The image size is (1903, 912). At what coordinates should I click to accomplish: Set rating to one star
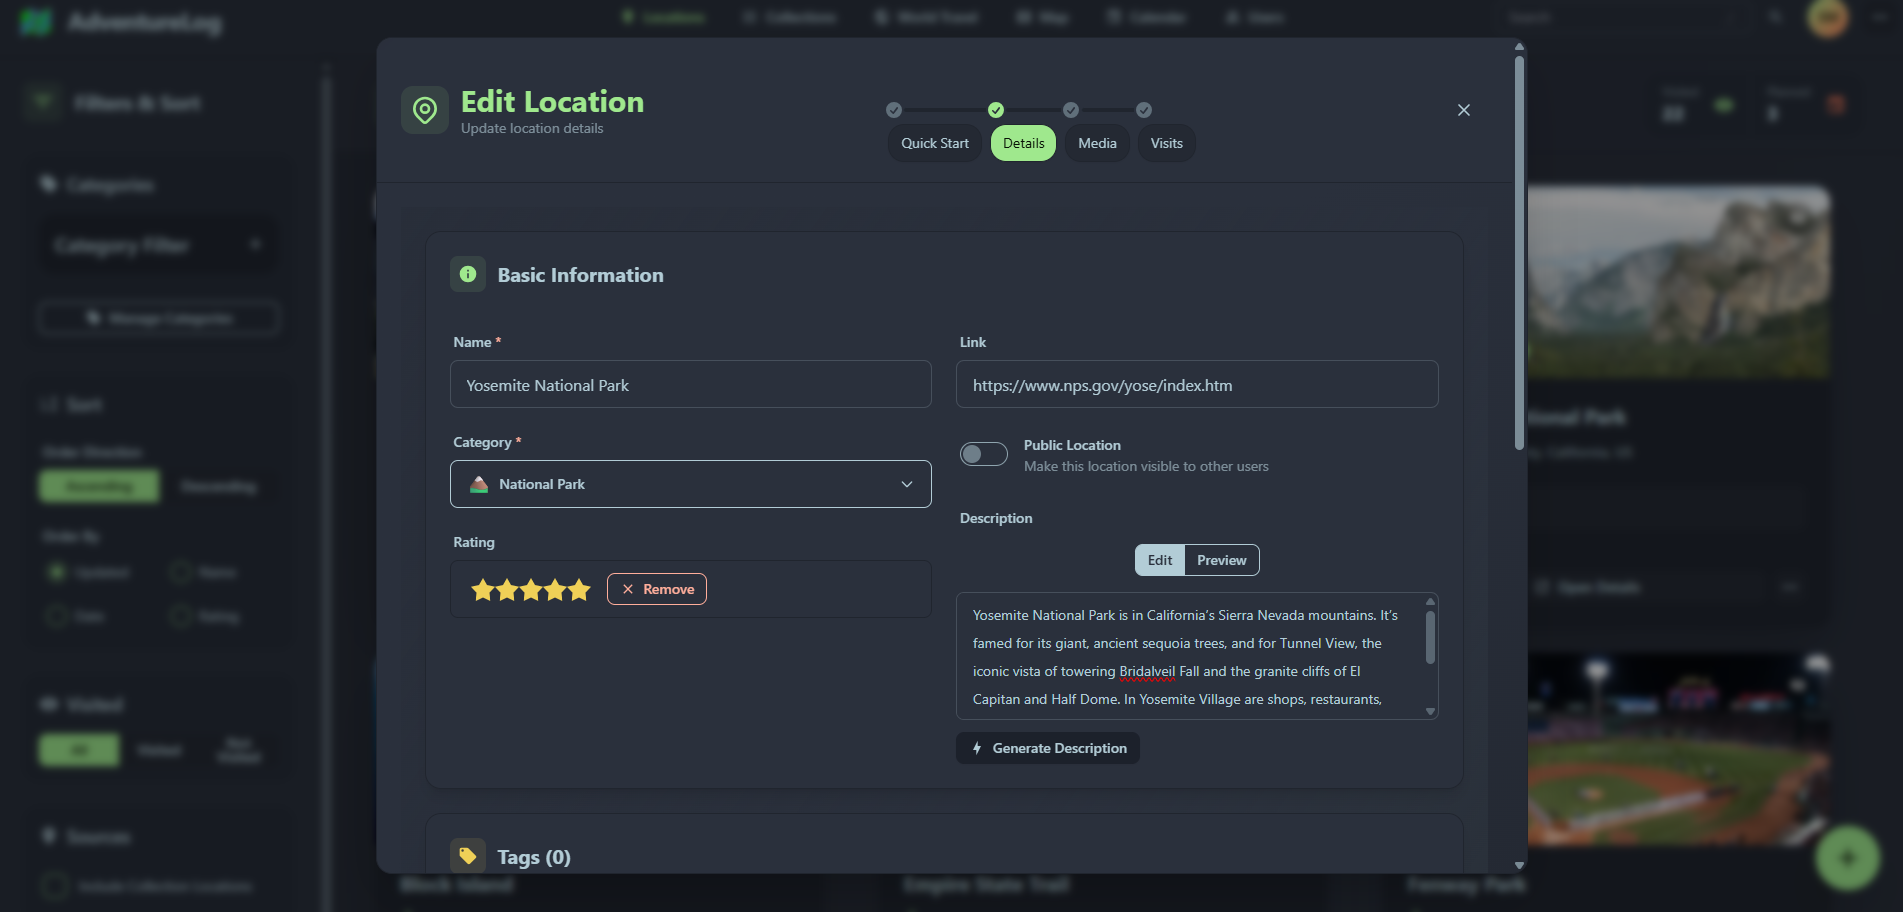coord(482,590)
